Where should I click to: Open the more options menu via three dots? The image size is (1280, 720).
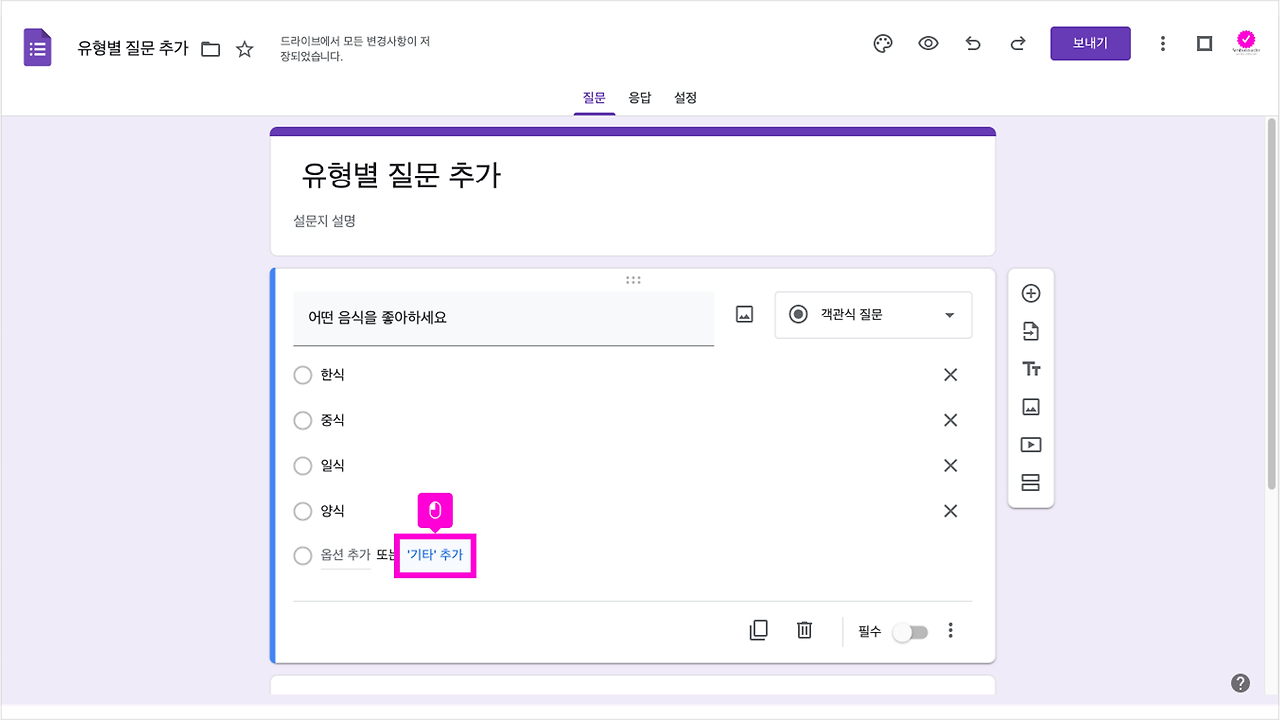tap(1162, 43)
